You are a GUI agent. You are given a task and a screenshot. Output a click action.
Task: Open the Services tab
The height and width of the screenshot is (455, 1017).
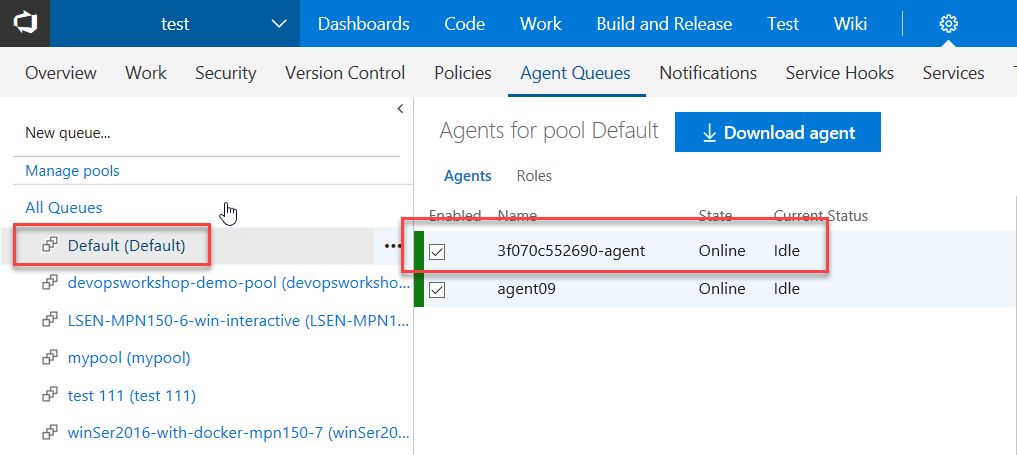click(x=953, y=73)
